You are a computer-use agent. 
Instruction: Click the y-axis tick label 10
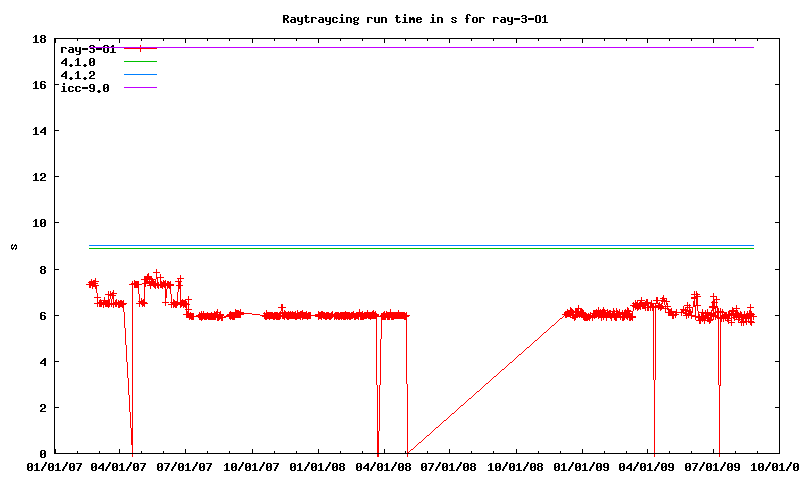(38, 223)
